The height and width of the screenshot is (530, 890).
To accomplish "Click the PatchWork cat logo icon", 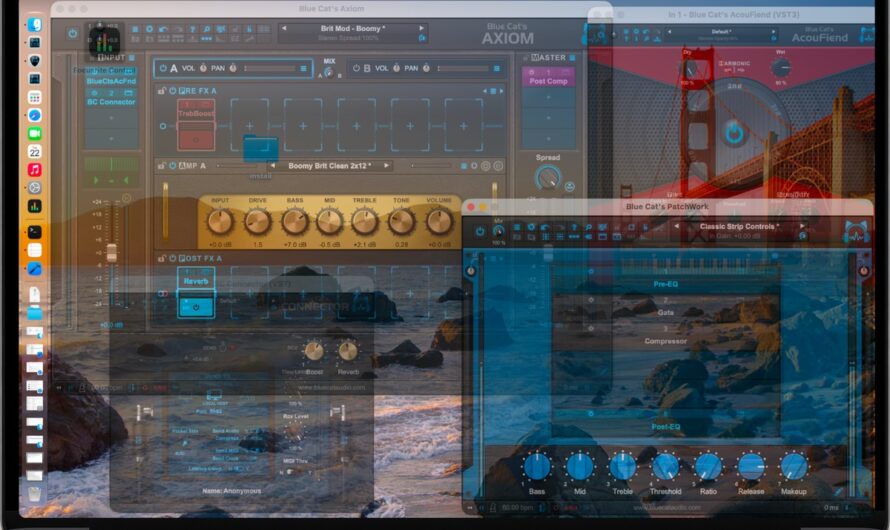I will point(857,232).
